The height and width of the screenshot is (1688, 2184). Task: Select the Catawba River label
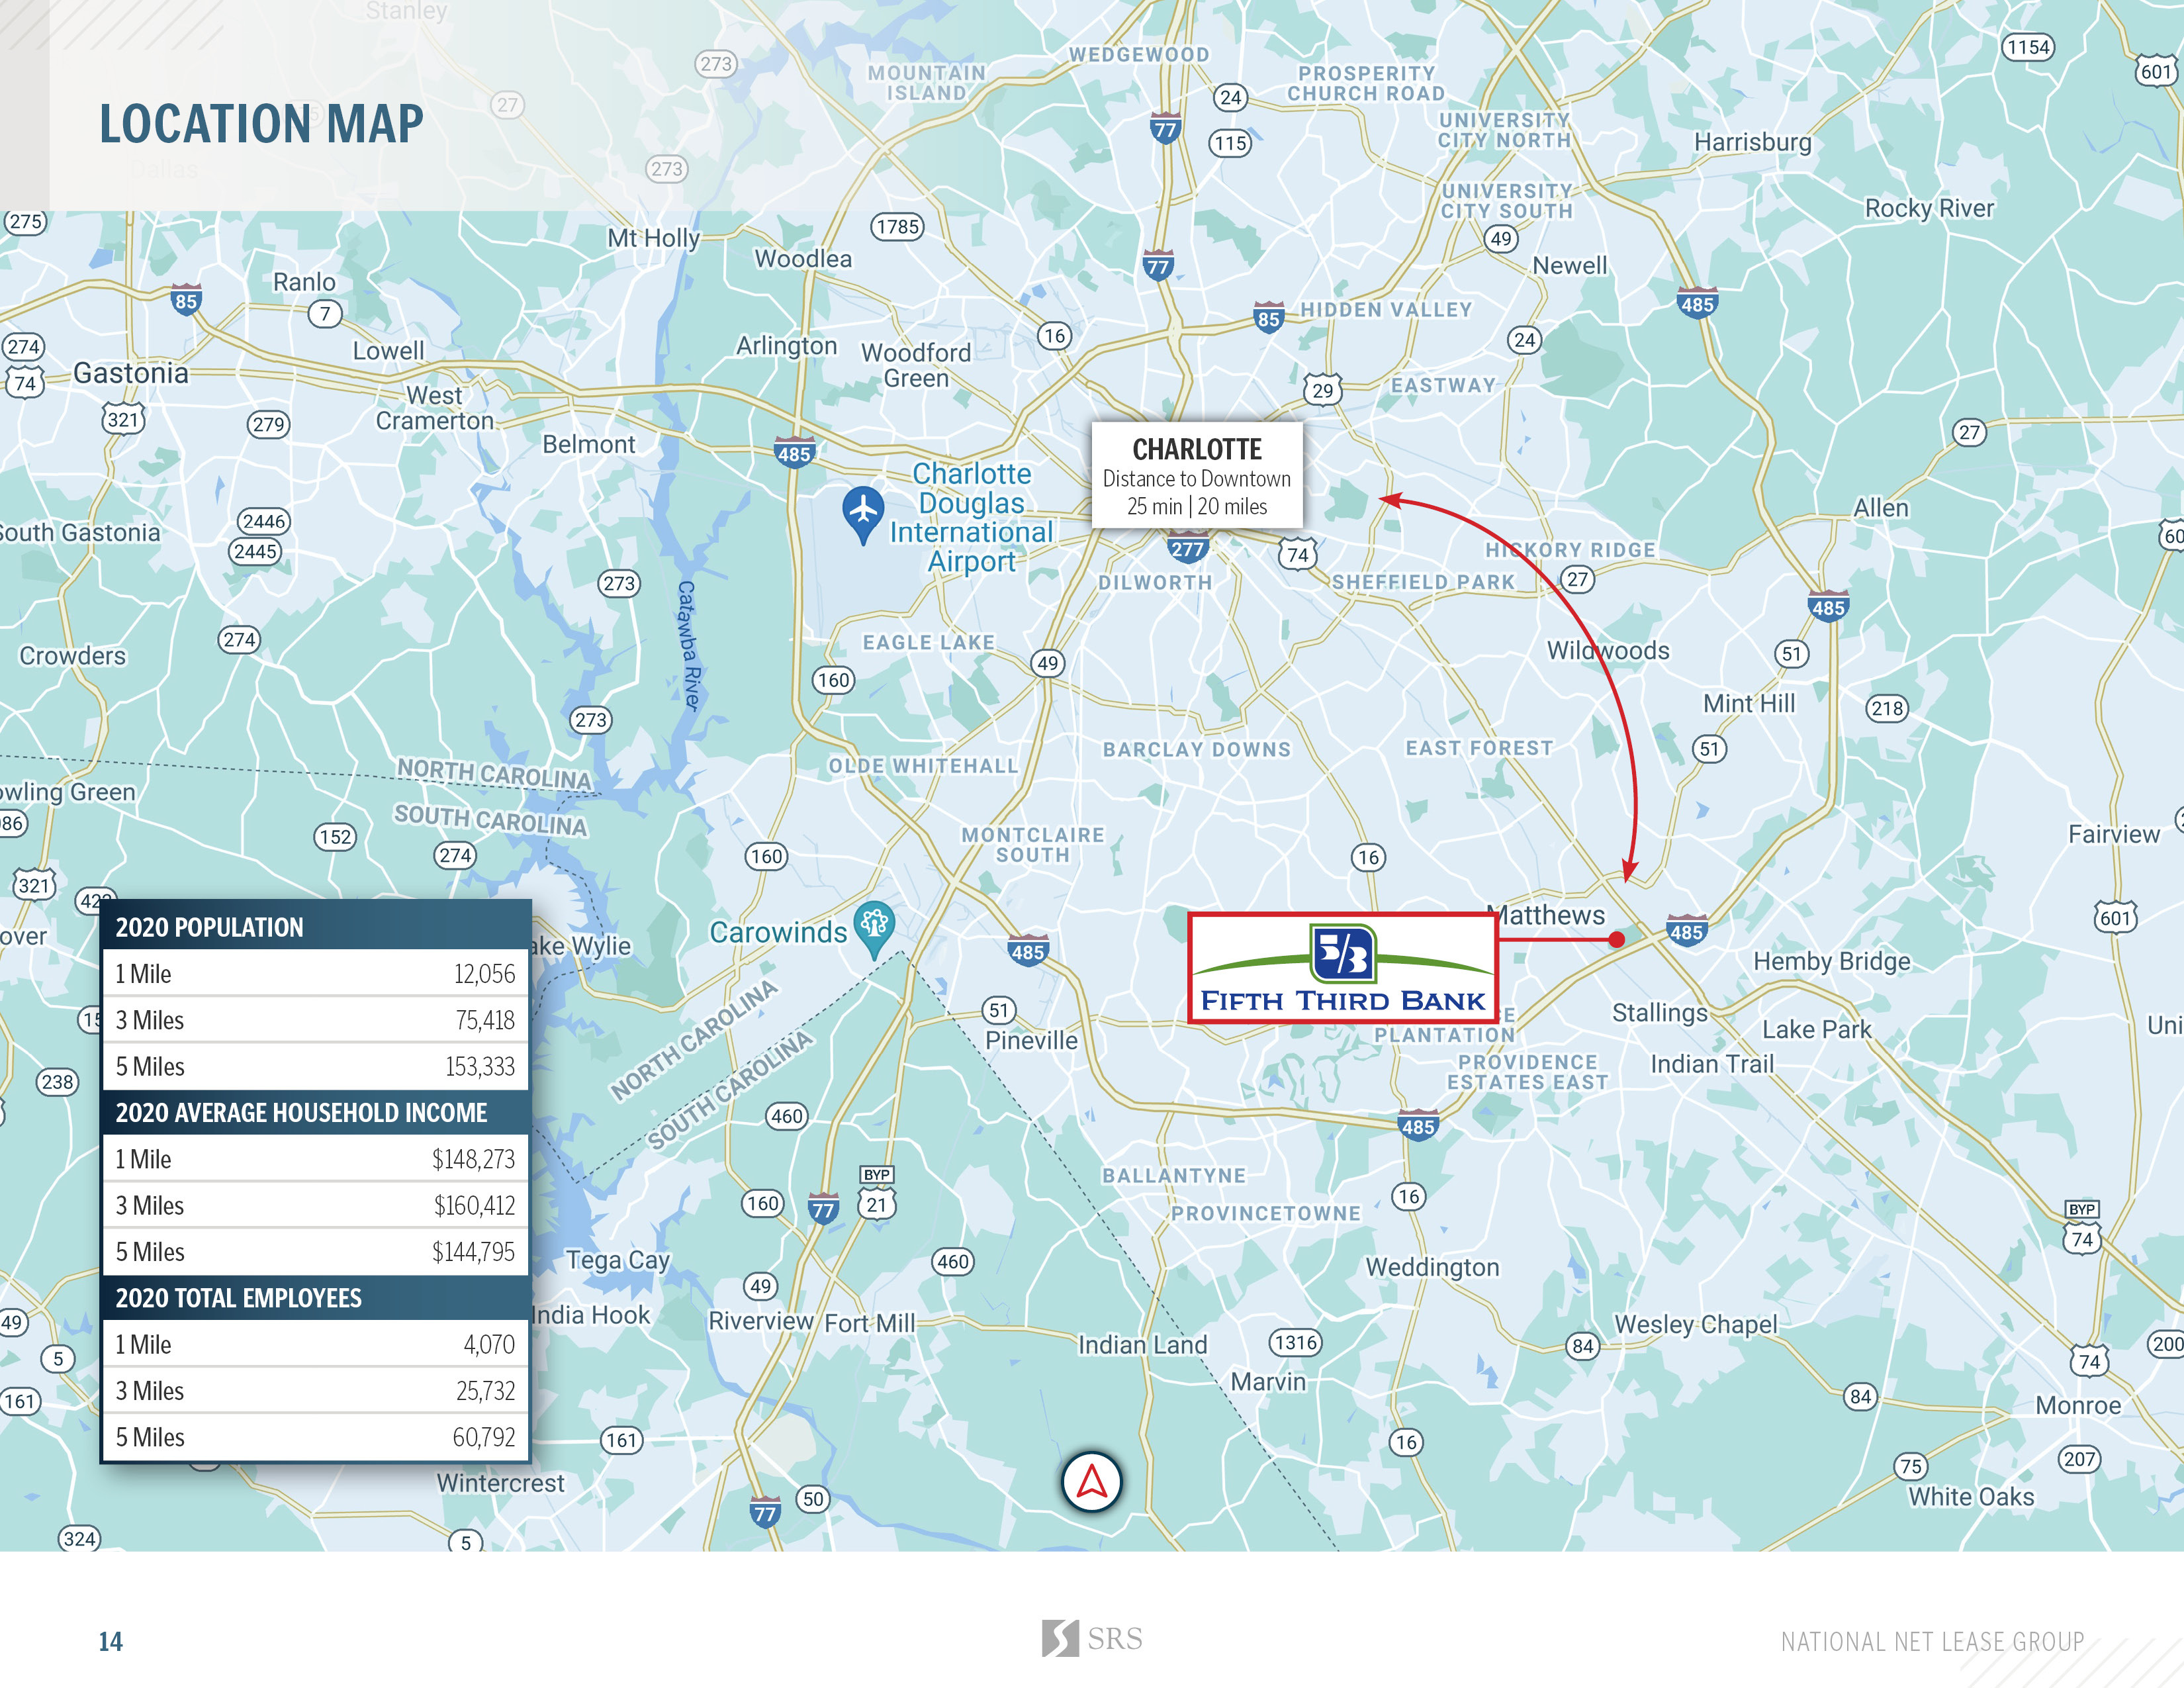pyautogui.click(x=689, y=646)
